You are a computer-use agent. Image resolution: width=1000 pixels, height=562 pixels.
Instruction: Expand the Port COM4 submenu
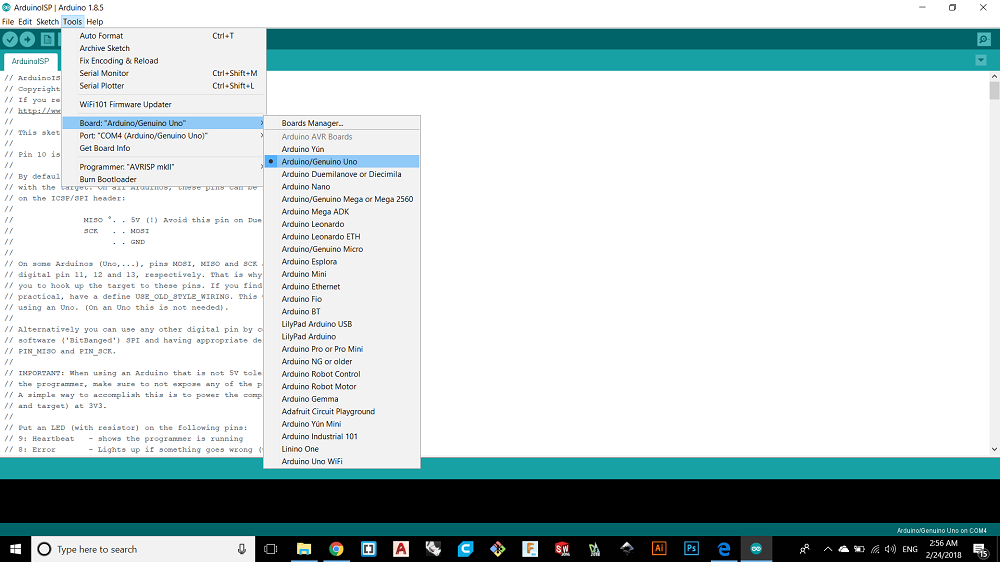point(164,136)
